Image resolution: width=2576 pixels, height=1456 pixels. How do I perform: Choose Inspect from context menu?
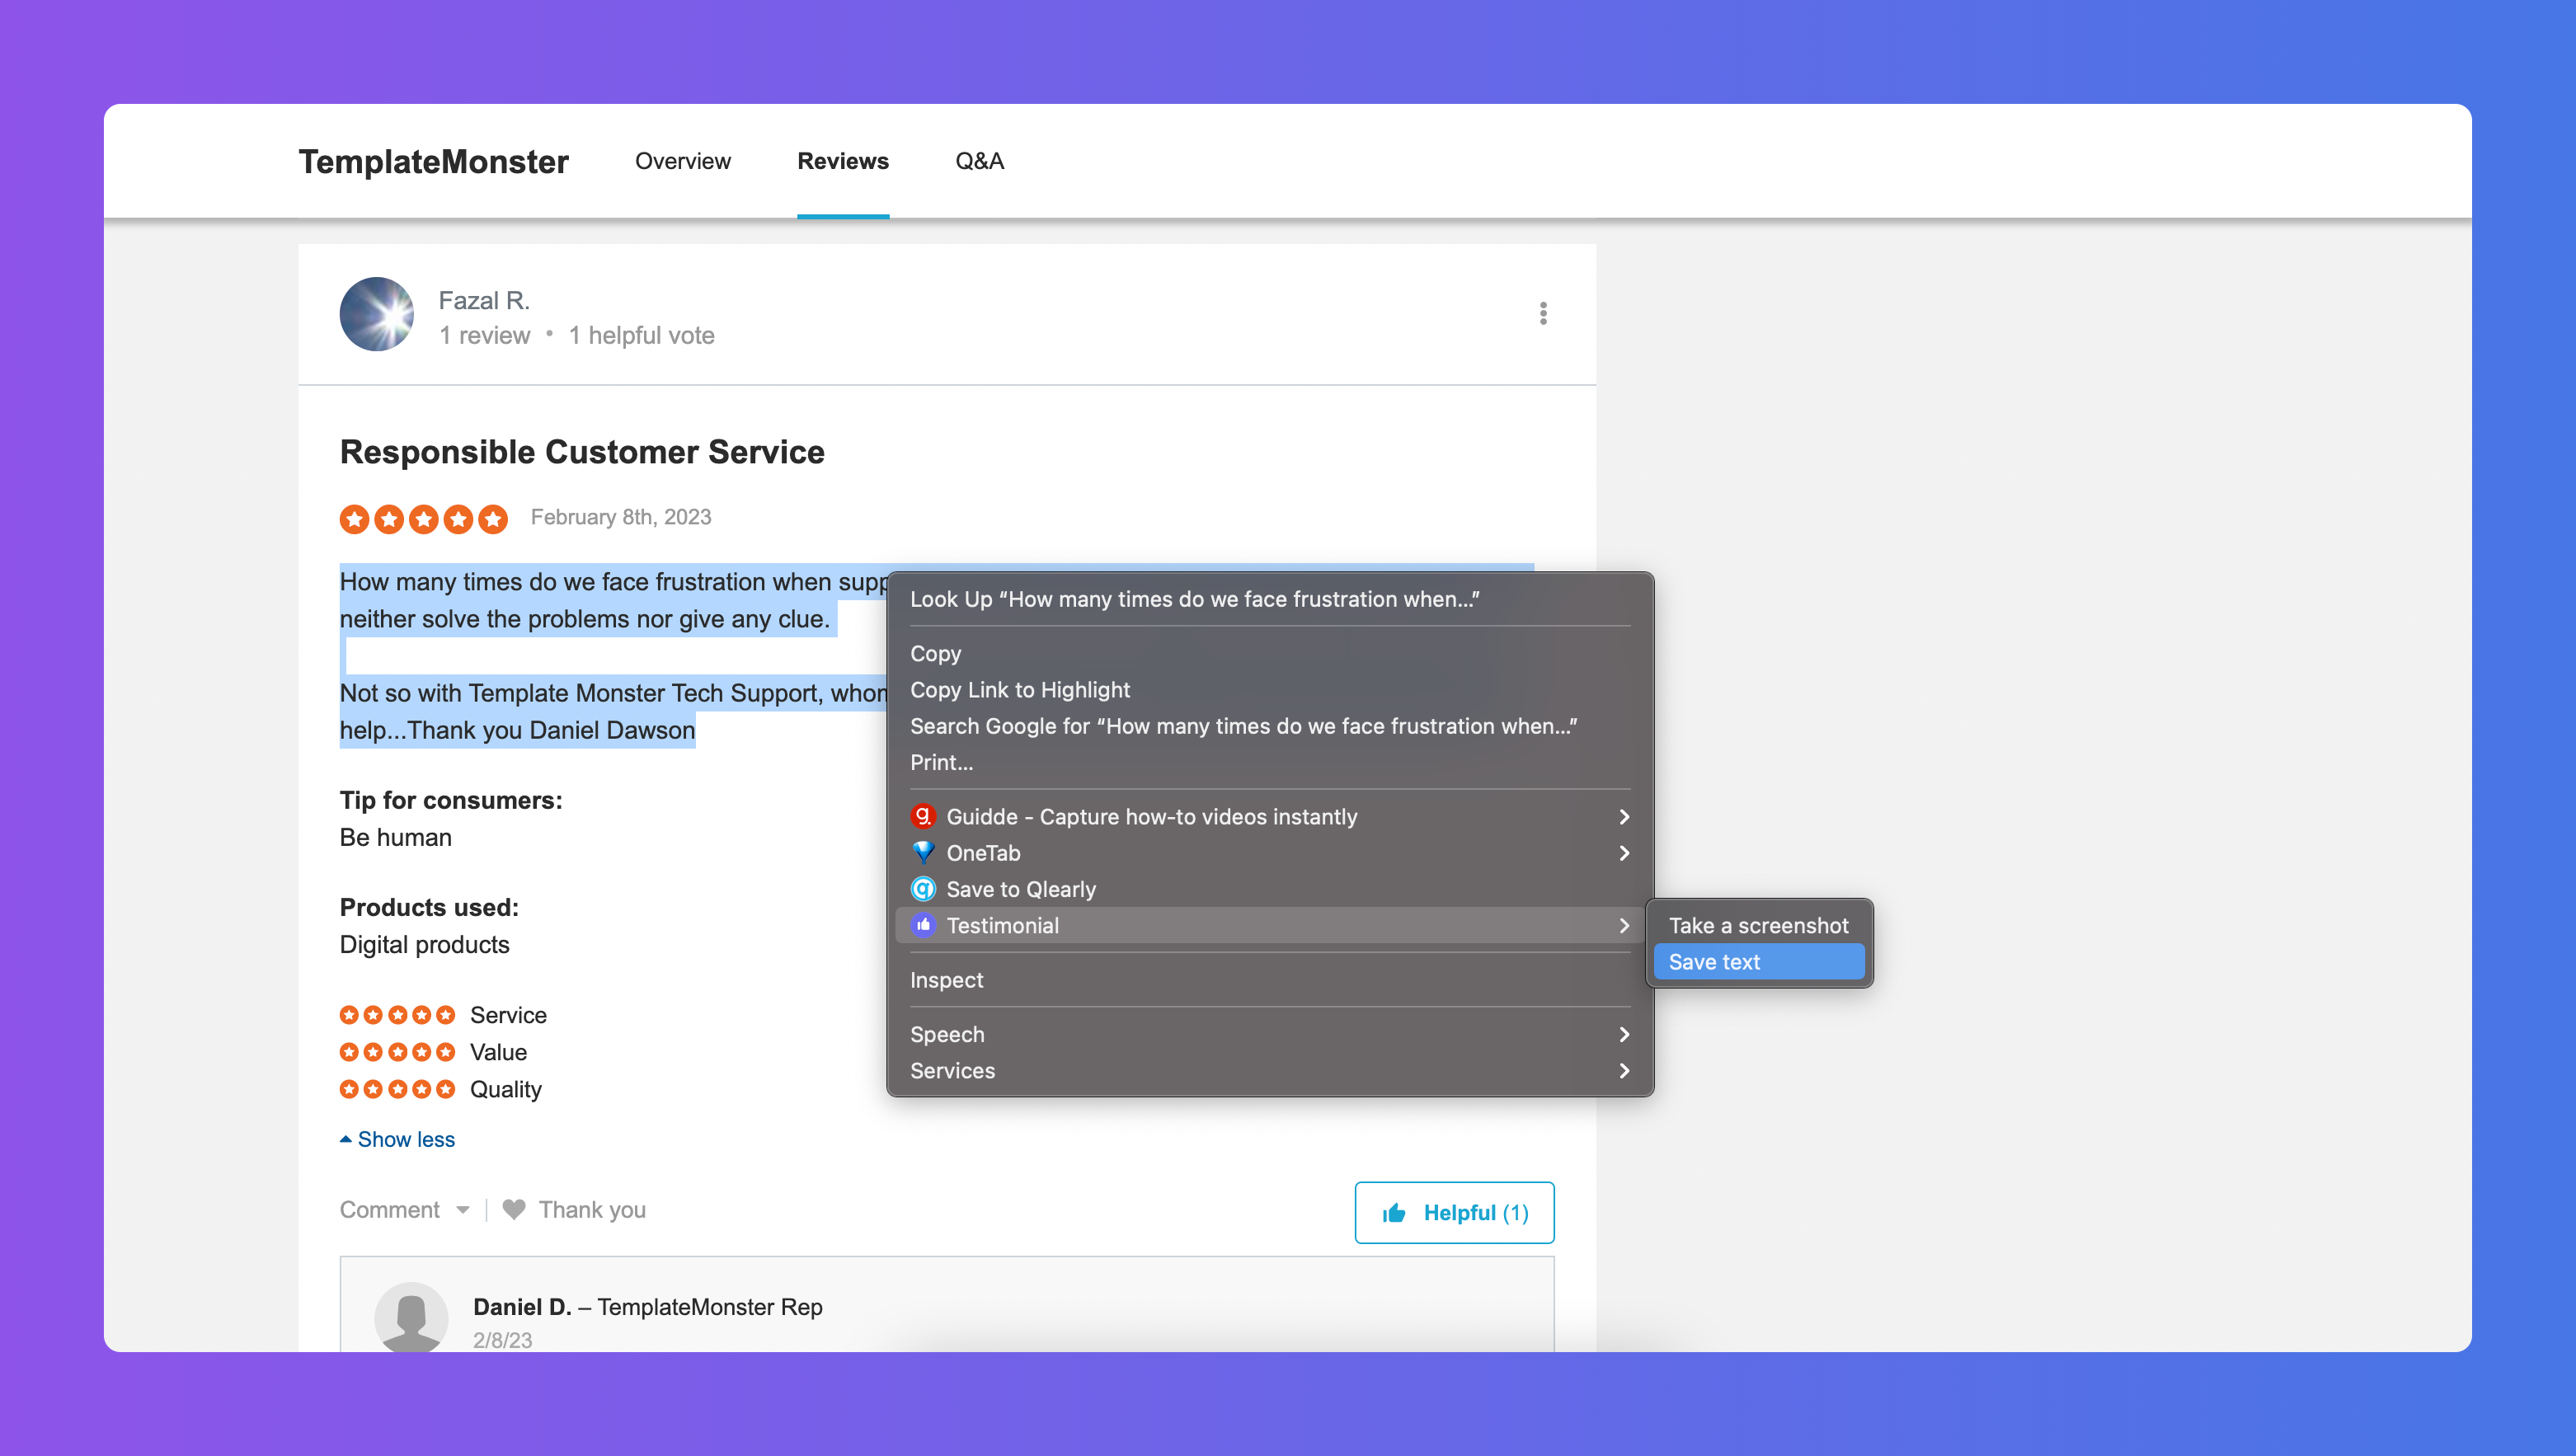coord(1270,980)
